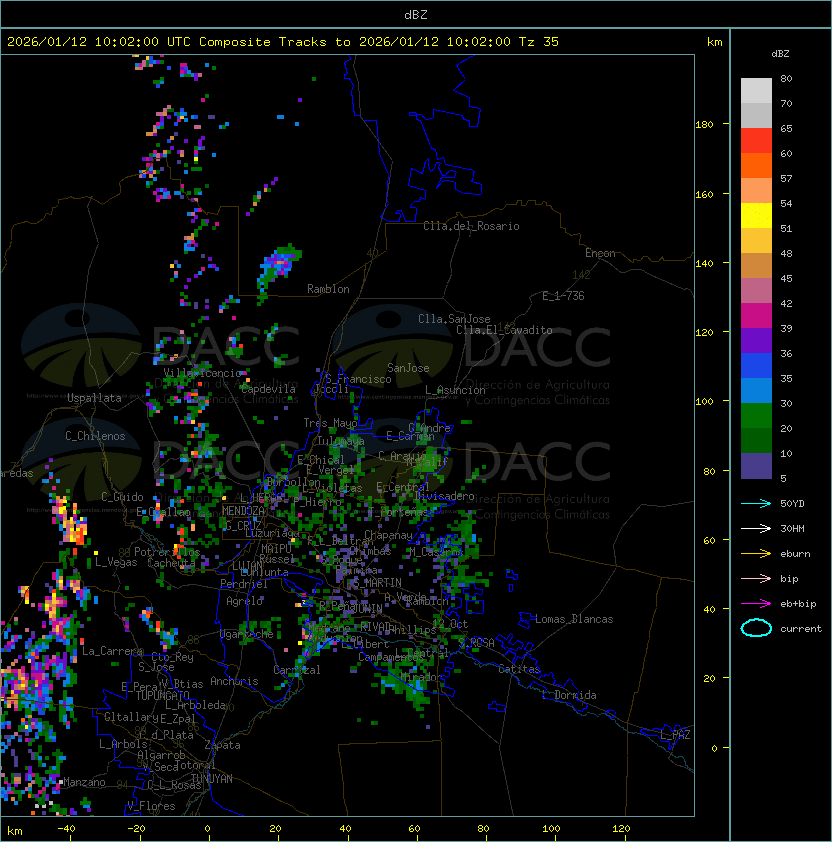Select the magenta dBZ legend swatch
This screenshot has height=842, width=832.
[x=756, y=316]
